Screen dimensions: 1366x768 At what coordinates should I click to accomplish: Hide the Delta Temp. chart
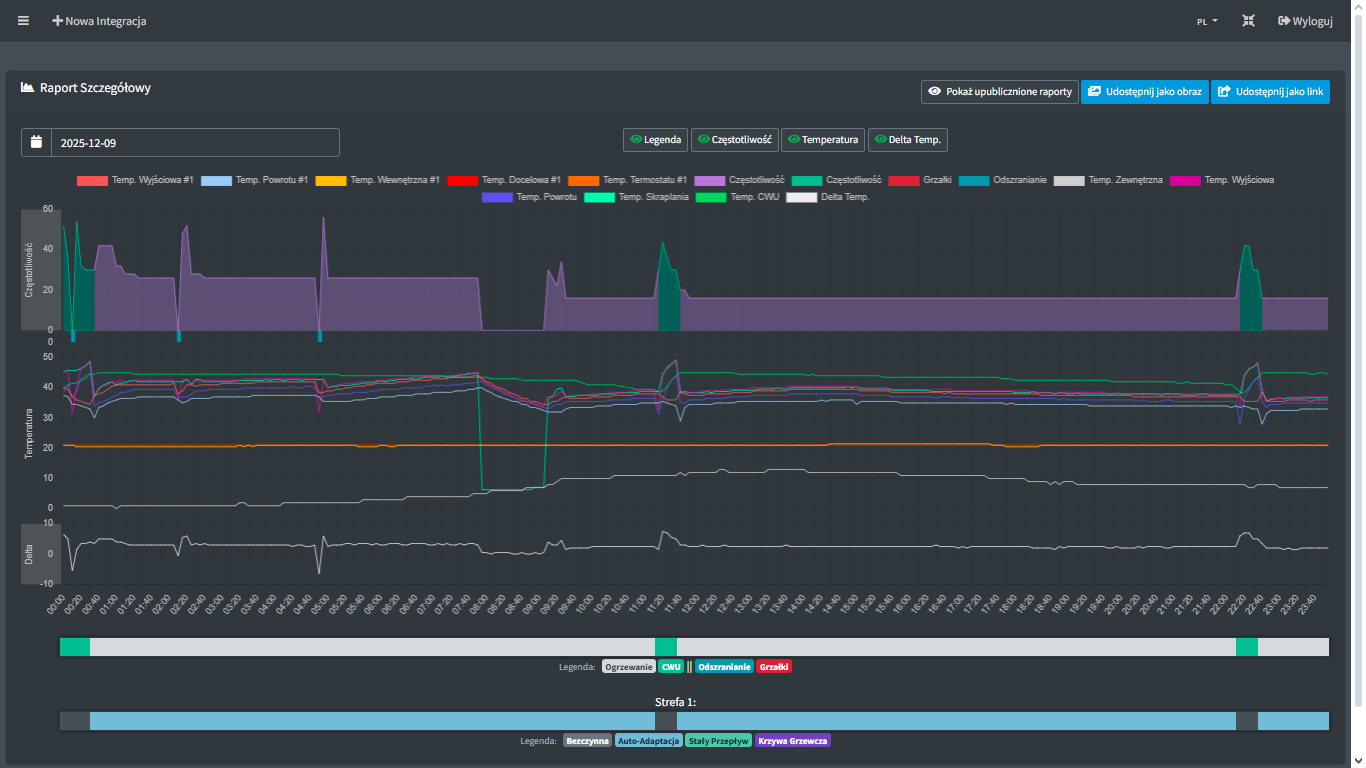907,140
